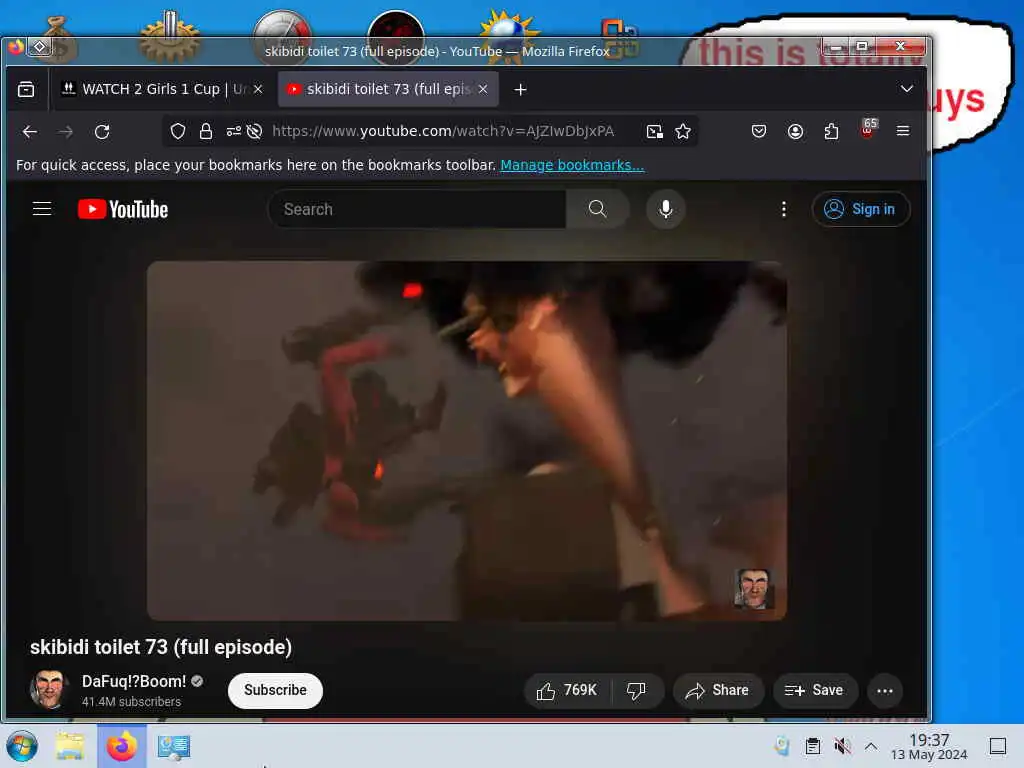Open the Pocket save icon
This screenshot has height=768, width=1024.
tap(758, 132)
